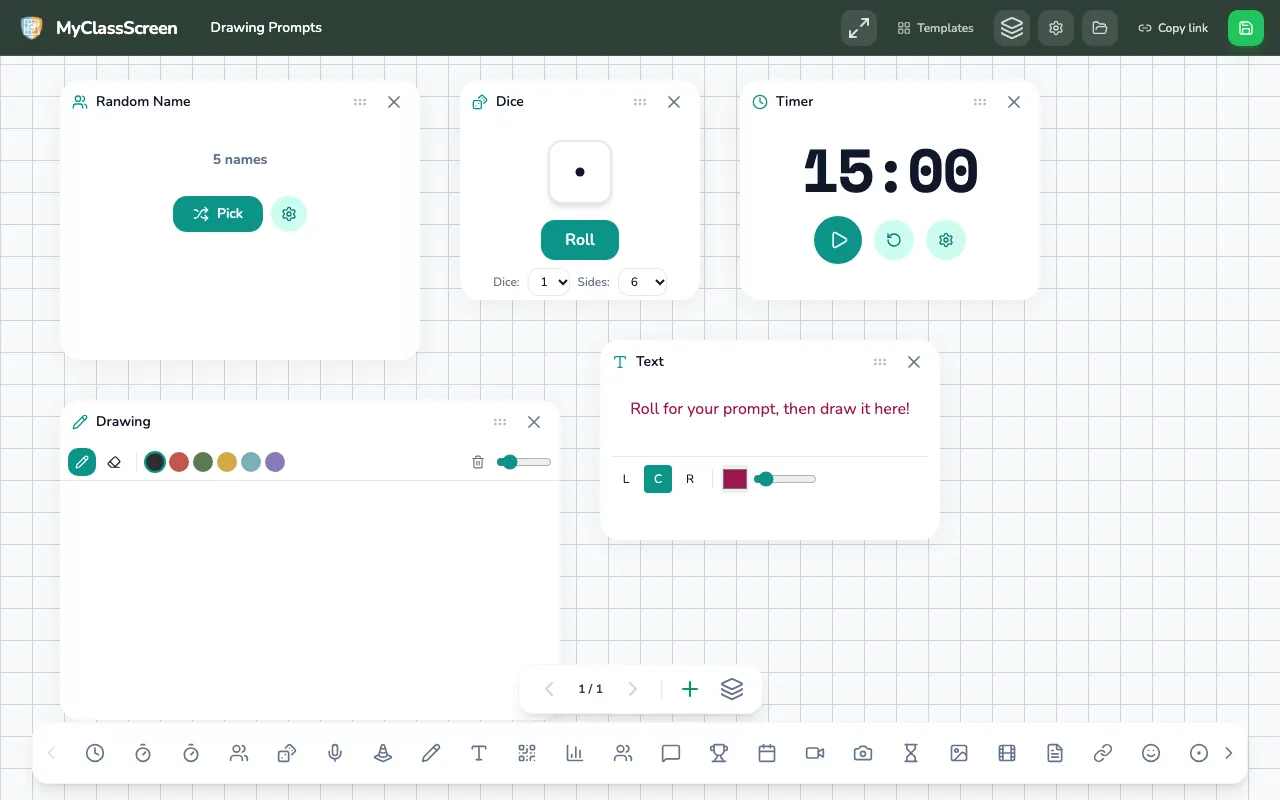The image size is (1280, 800).
Task: Open the Sides dropdown
Action: pos(643,282)
